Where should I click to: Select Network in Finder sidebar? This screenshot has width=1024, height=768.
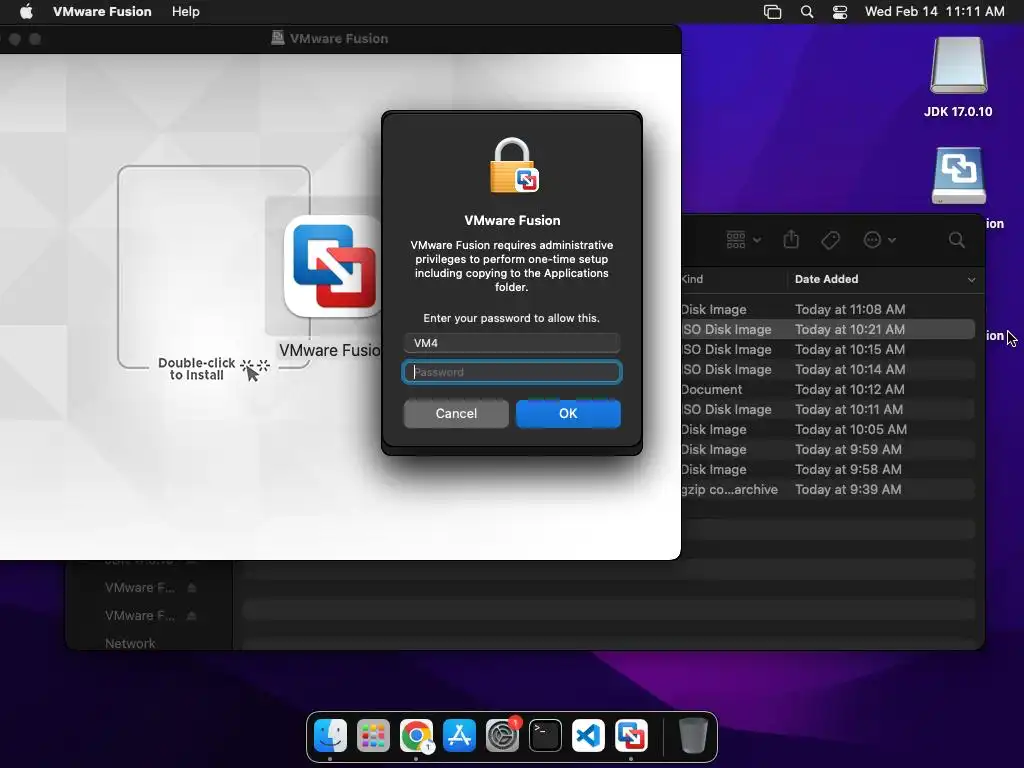coord(130,643)
